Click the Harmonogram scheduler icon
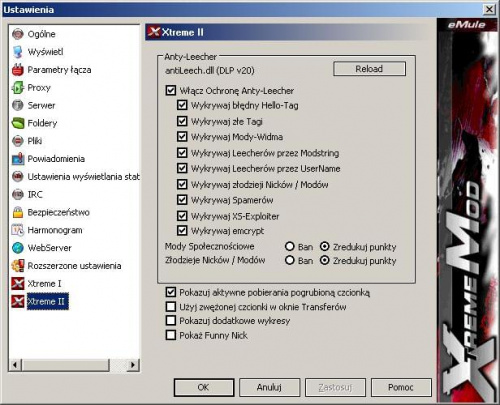The width and height of the screenshot is (500, 405). tap(18, 230)
